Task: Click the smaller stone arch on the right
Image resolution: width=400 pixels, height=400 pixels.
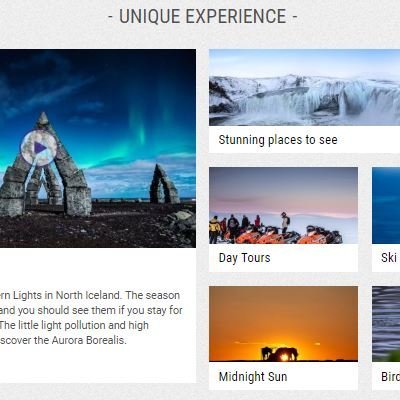Action: click(x=164, y=184)
